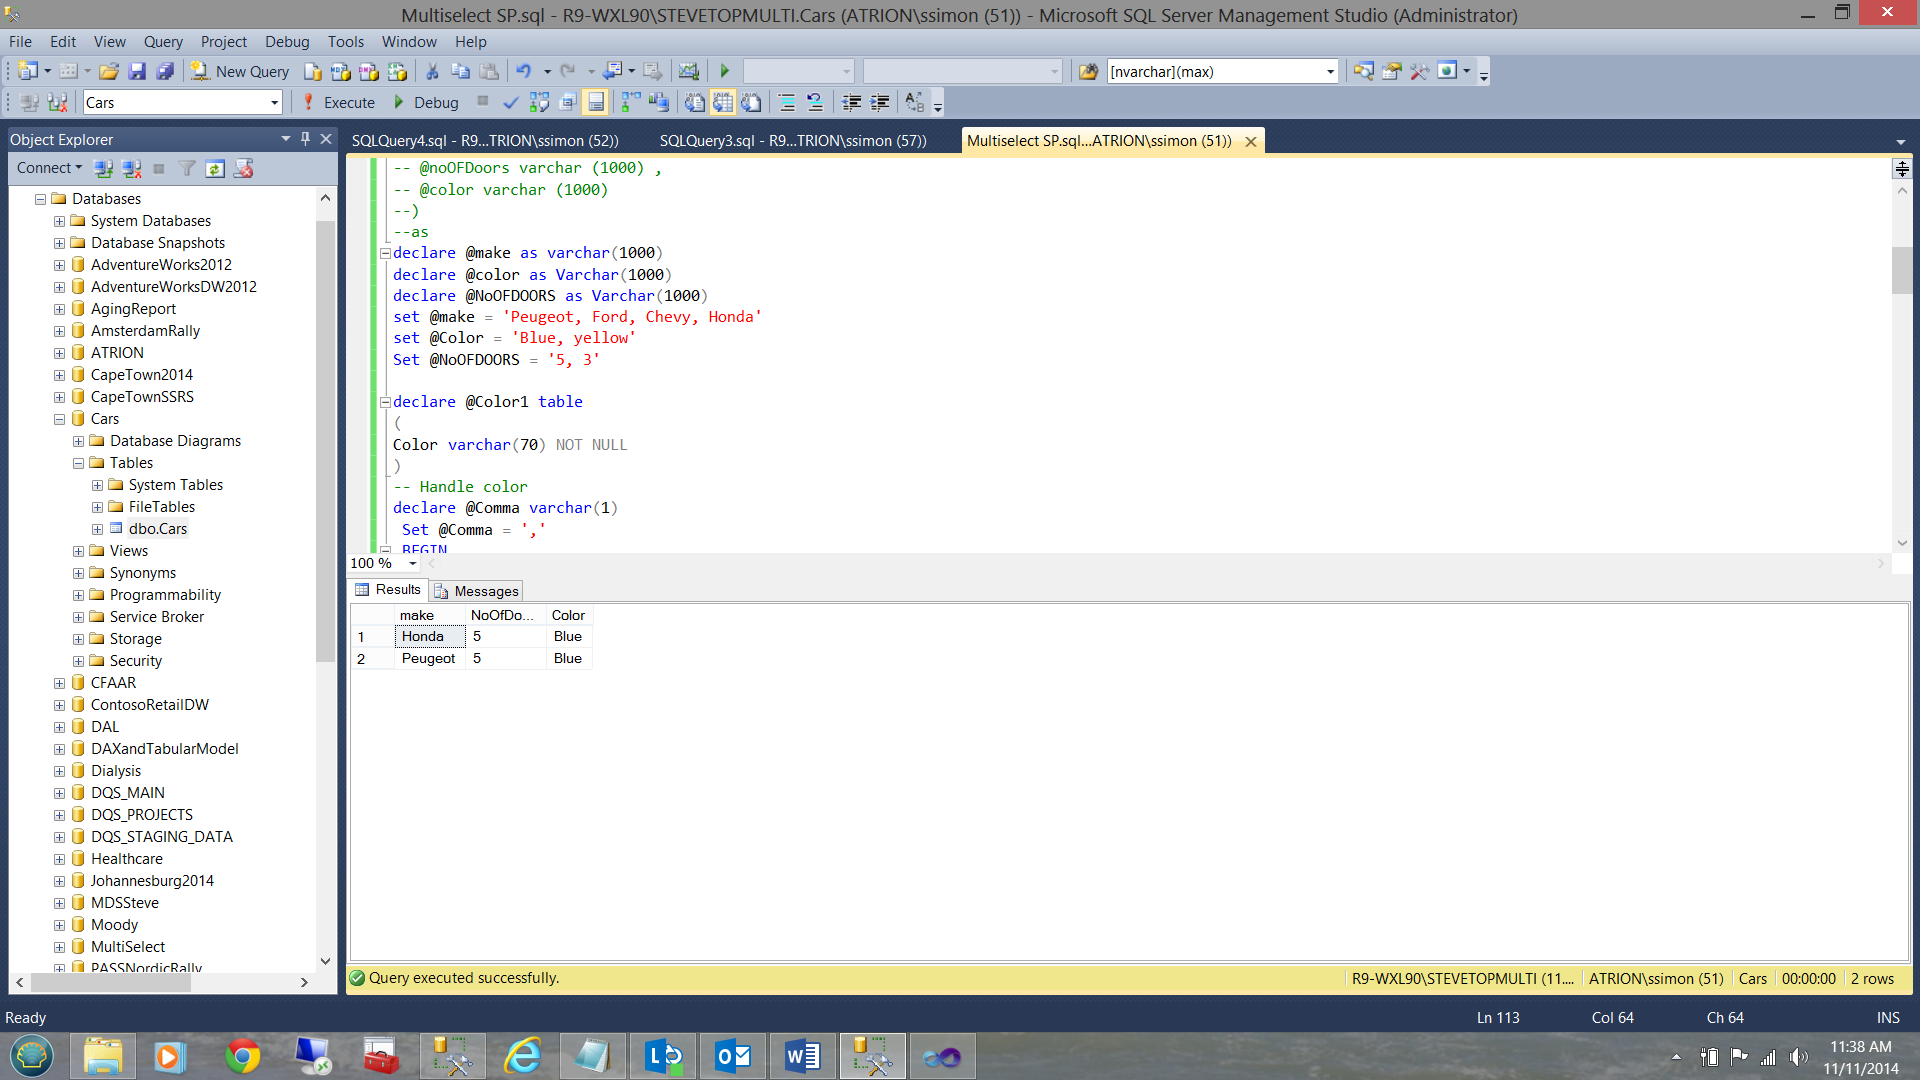This screenshot has height=1080, width=1920.
Task: Click the Parse query checkmark icon
Action: pyautogui.click(x=511, y=102)
